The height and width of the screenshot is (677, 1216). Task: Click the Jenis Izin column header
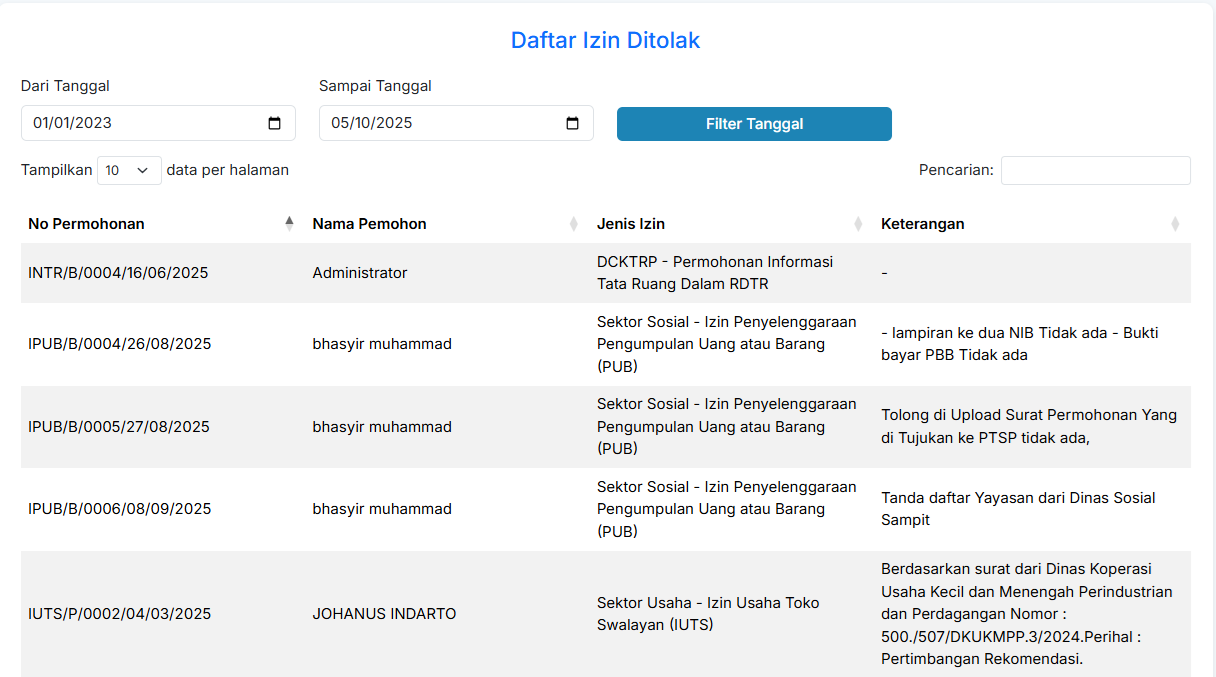point(631,224)
